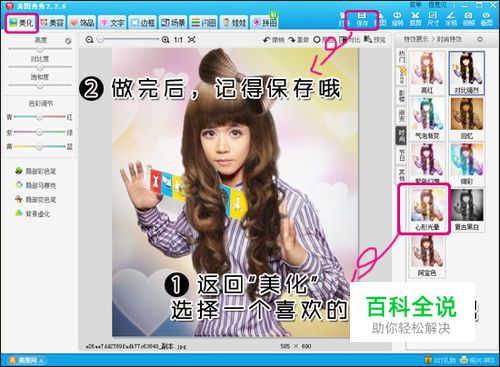Viewport: 500px width, 367px height.
Task: Select the 节日 effects category tab
Action: point(402,155)
